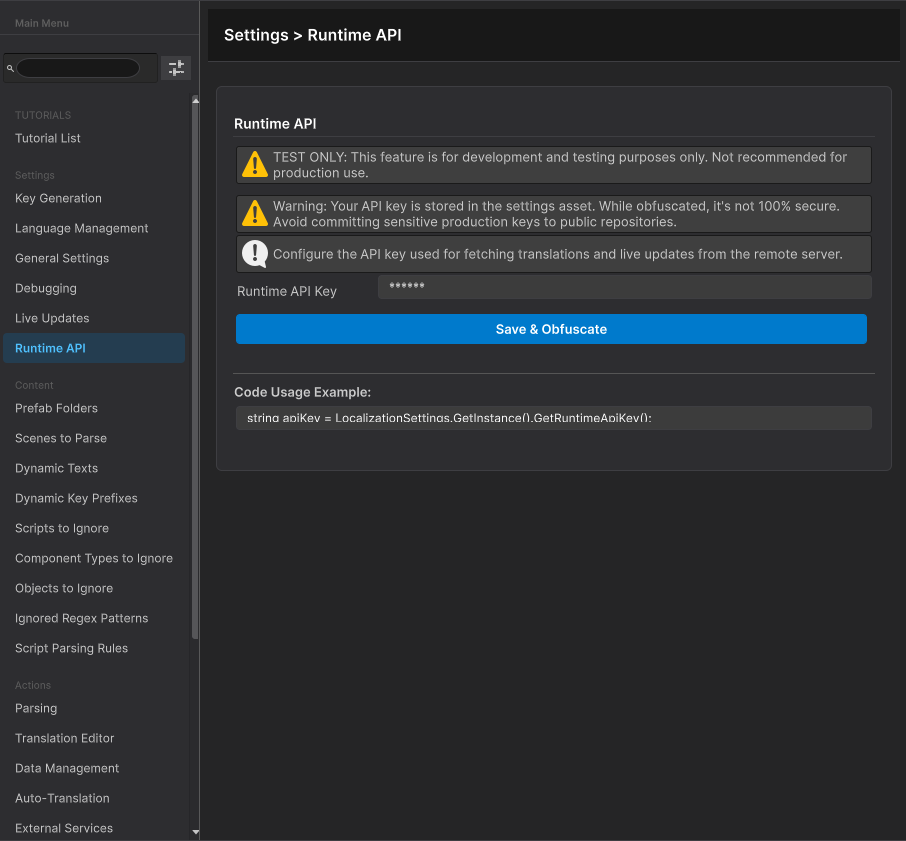
Task: Click the info icon beside the Configure message
Action: (x=254, y=253)
